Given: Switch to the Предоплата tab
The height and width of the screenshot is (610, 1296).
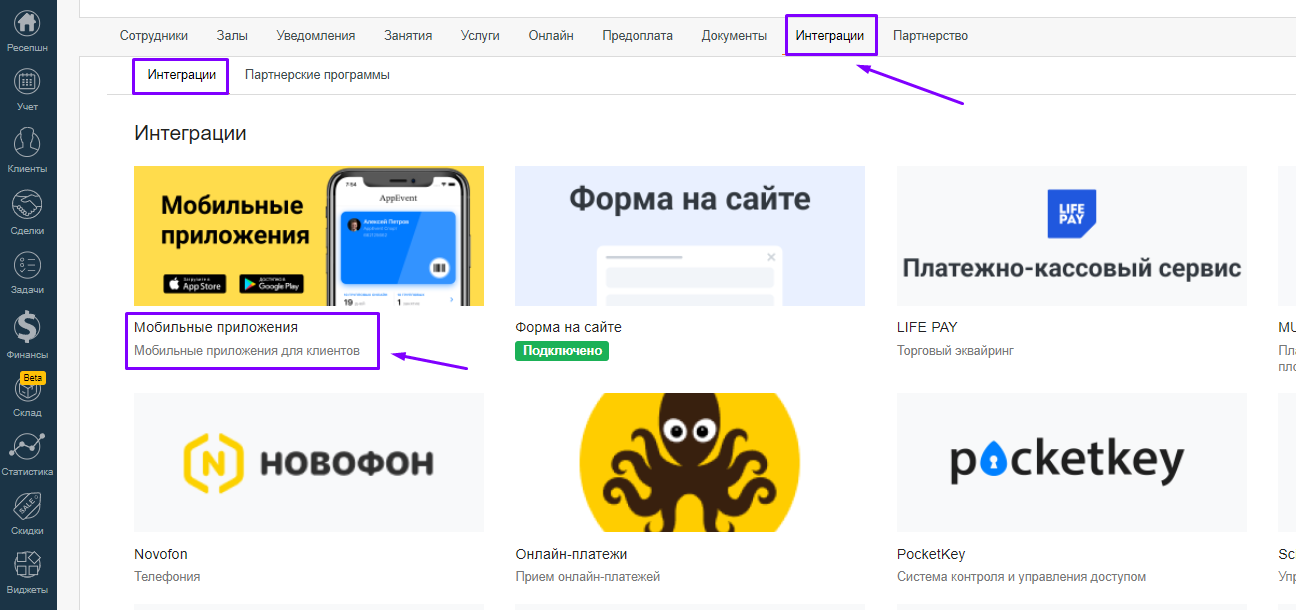Looking at the screenshot, I should point(638,35).
